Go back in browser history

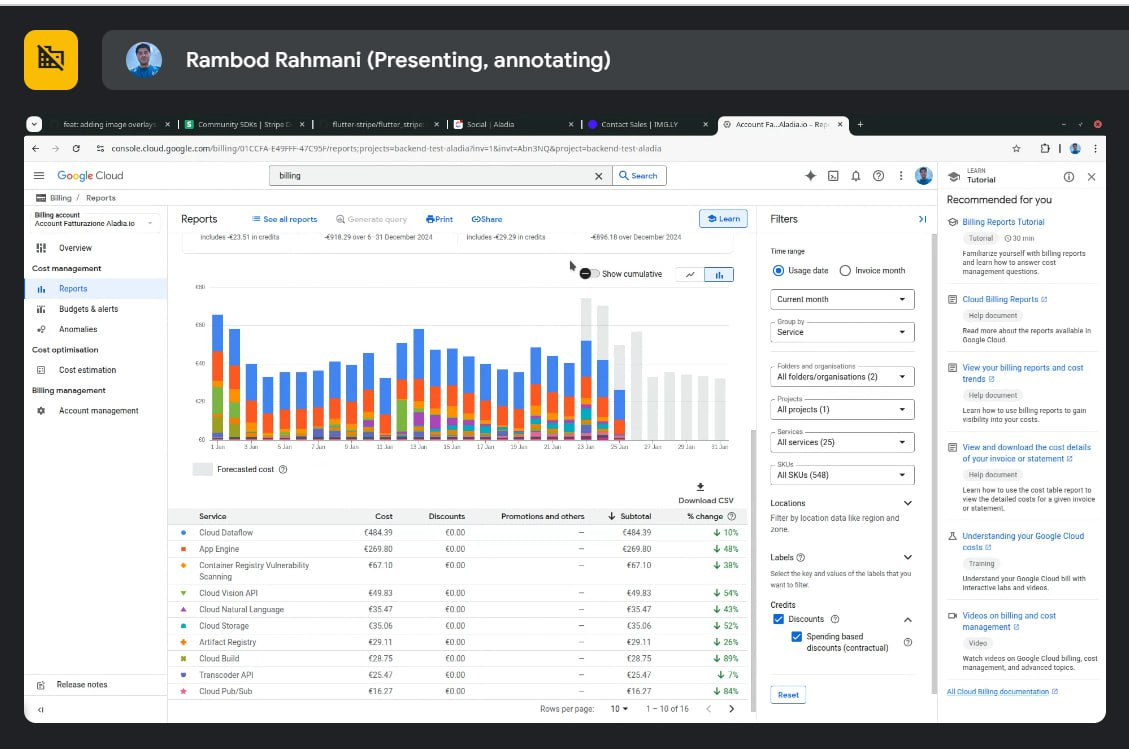click(x=35, y=148)
